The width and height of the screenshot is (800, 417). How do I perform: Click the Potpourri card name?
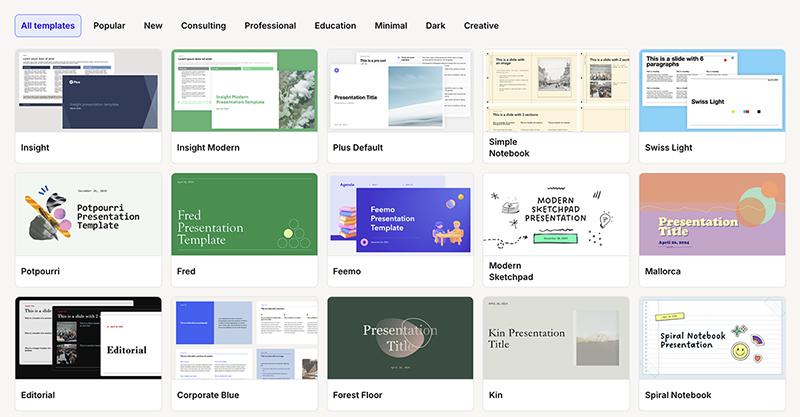(x=40, y=272)
